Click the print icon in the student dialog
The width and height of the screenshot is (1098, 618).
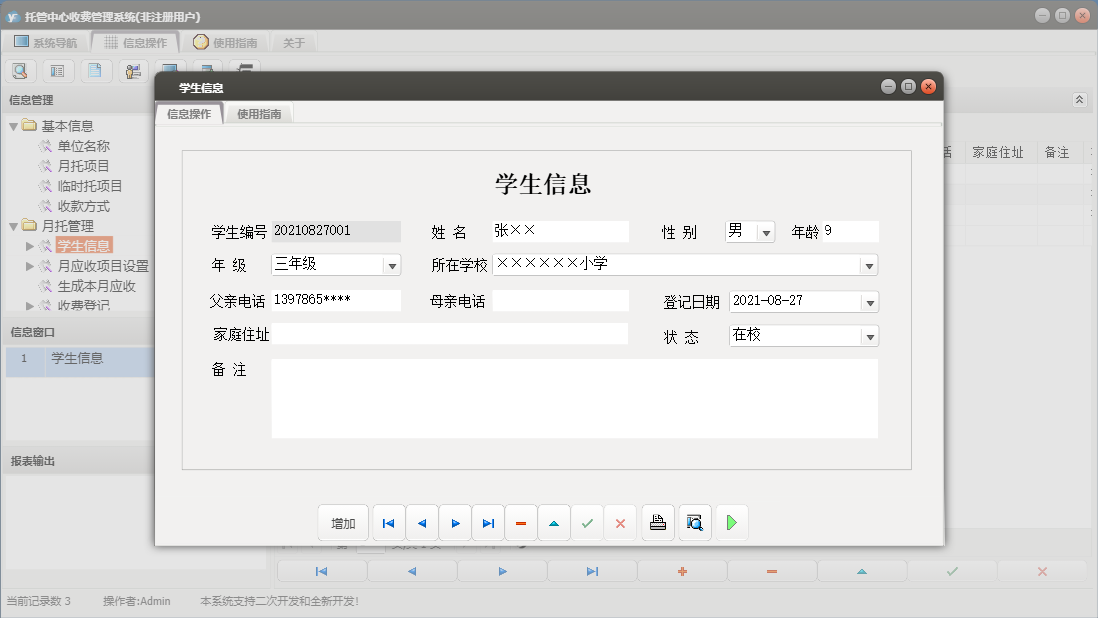point(657,522)
